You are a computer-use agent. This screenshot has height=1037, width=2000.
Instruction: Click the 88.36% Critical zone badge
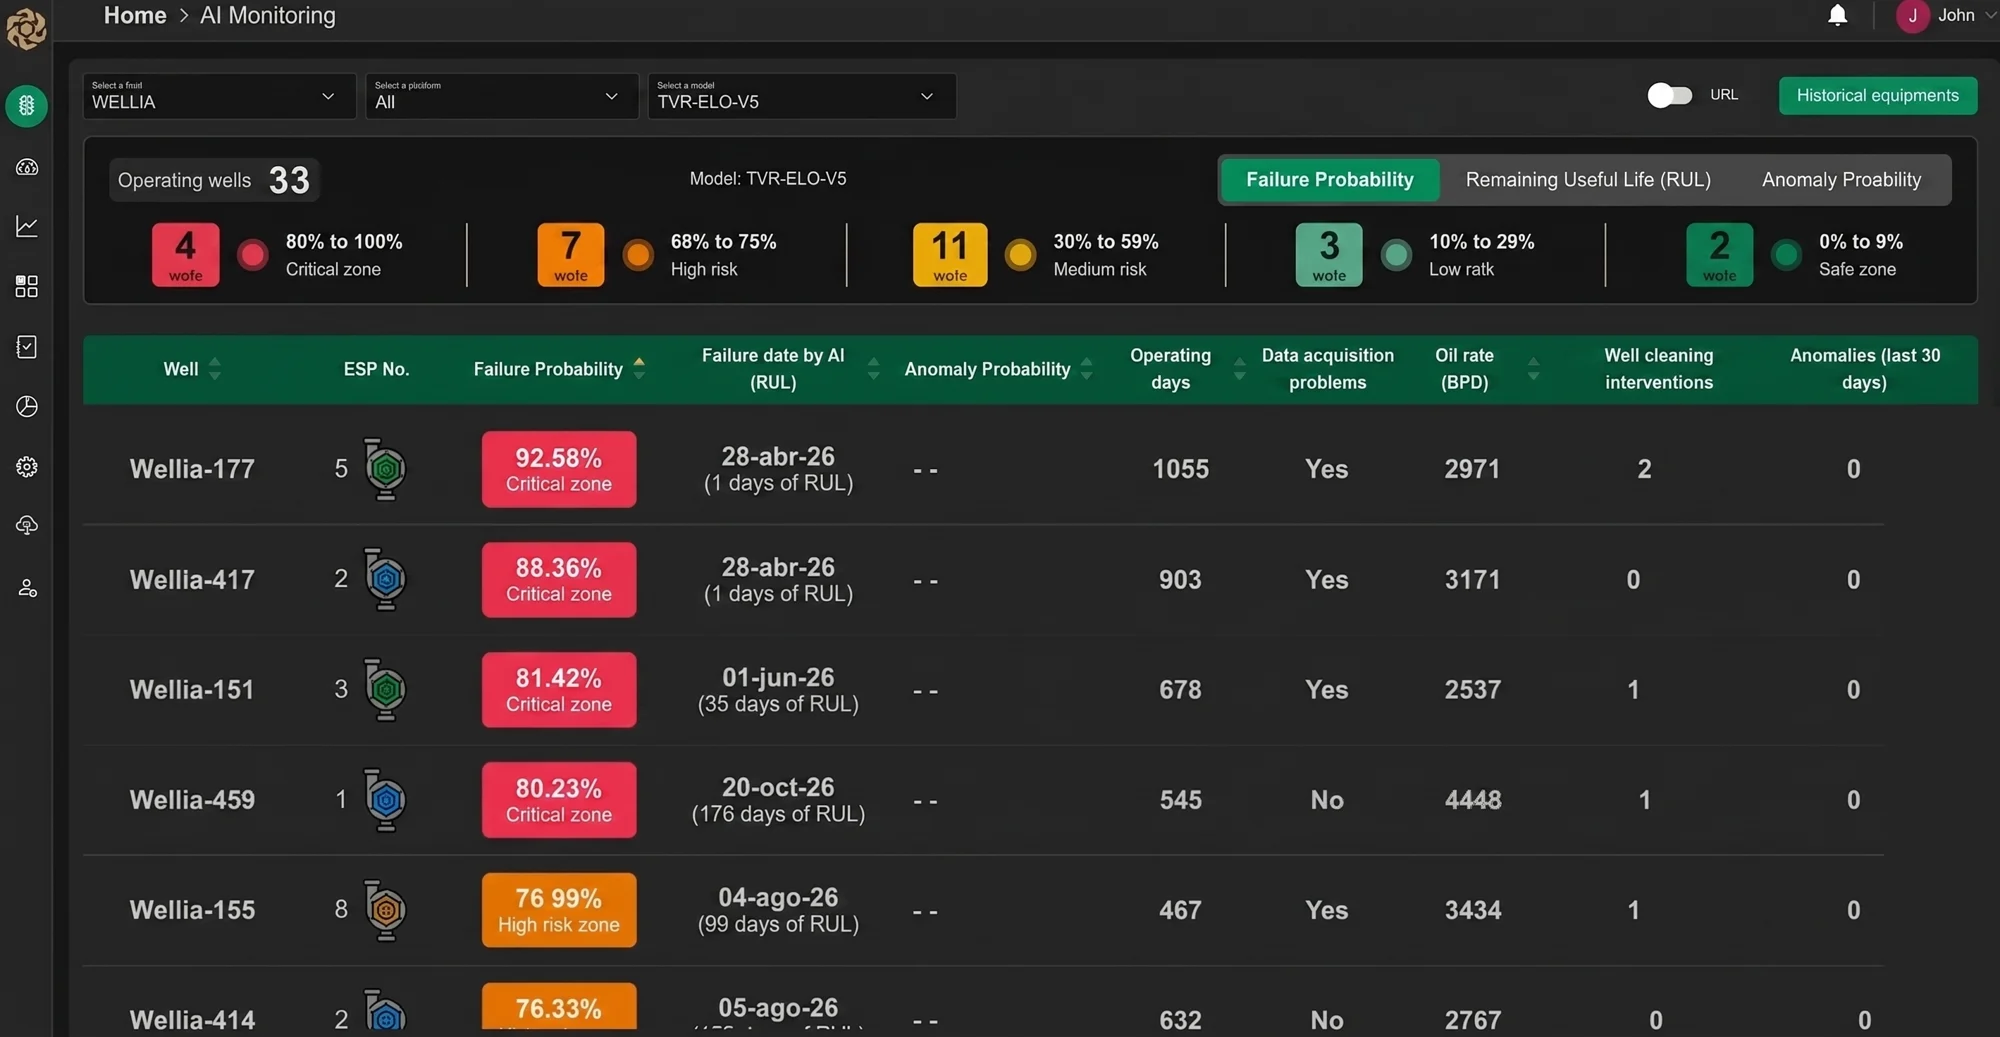coord(559,580)
